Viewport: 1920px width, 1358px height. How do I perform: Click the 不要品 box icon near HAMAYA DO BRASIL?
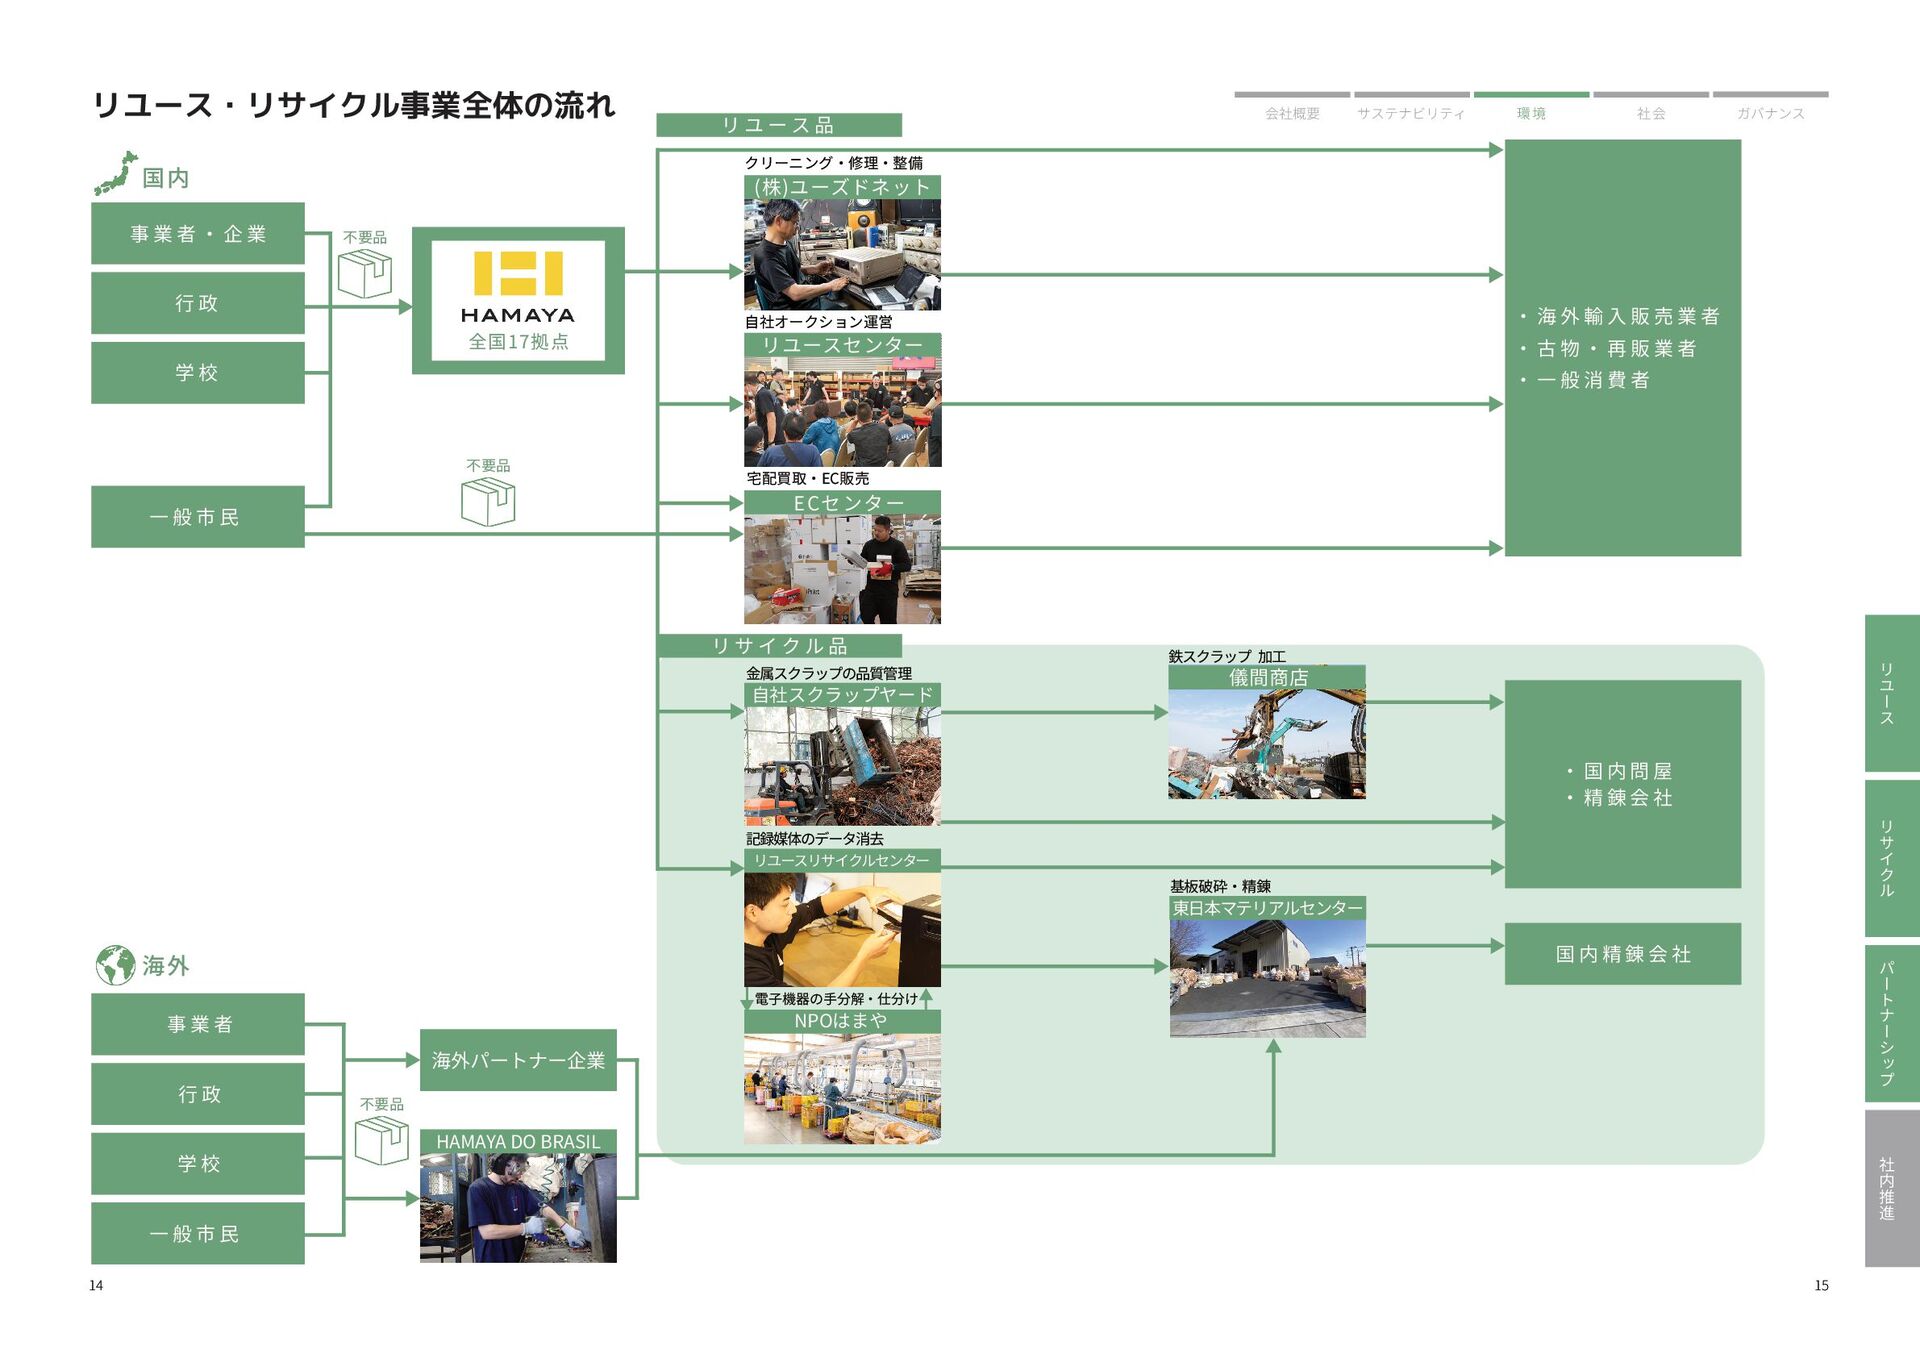click(381, 1140)
